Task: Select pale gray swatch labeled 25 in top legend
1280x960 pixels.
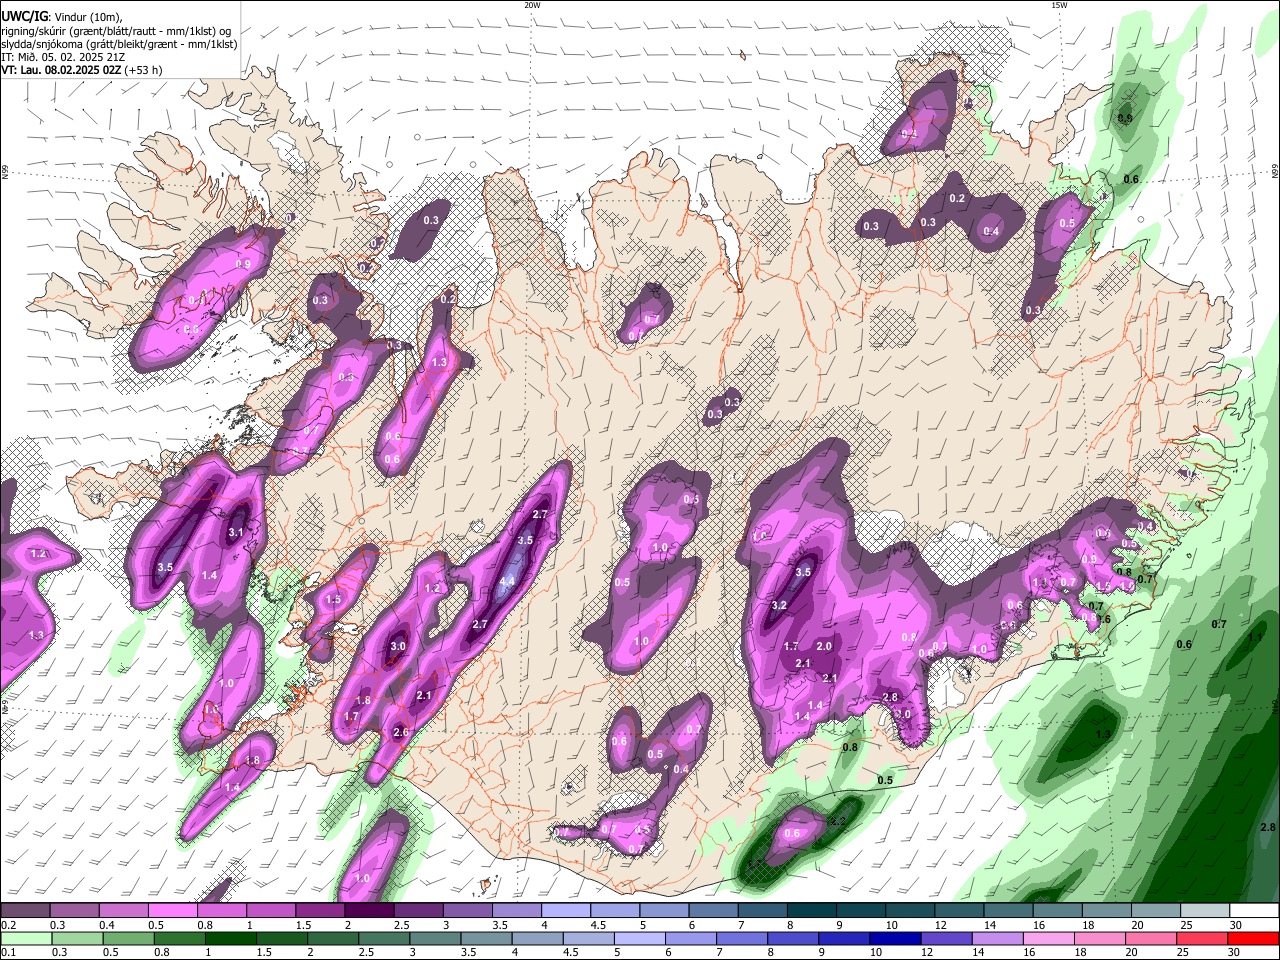Action: 1205,911
